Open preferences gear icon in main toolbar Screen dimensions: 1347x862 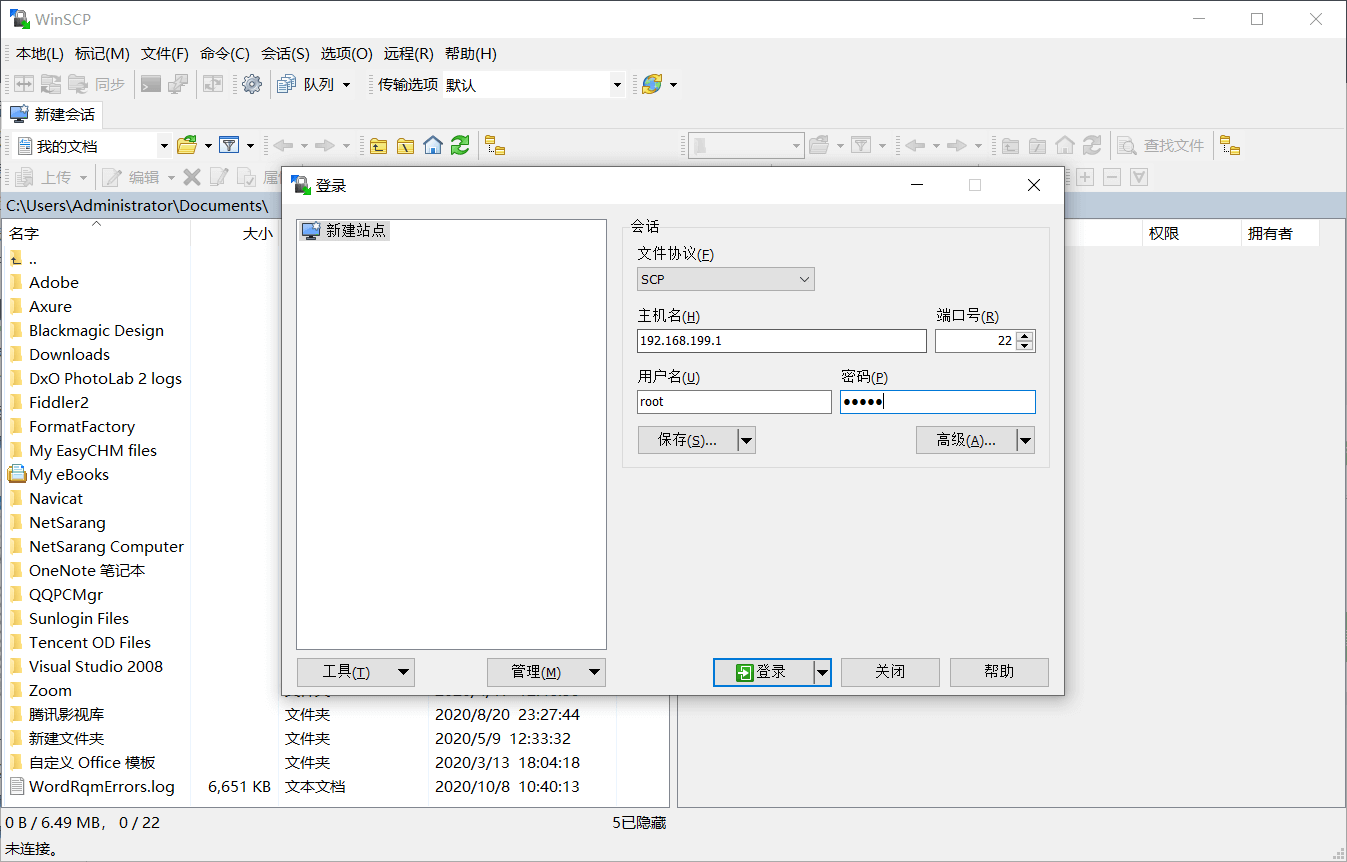pyautogui.click(x=252, y=85)
